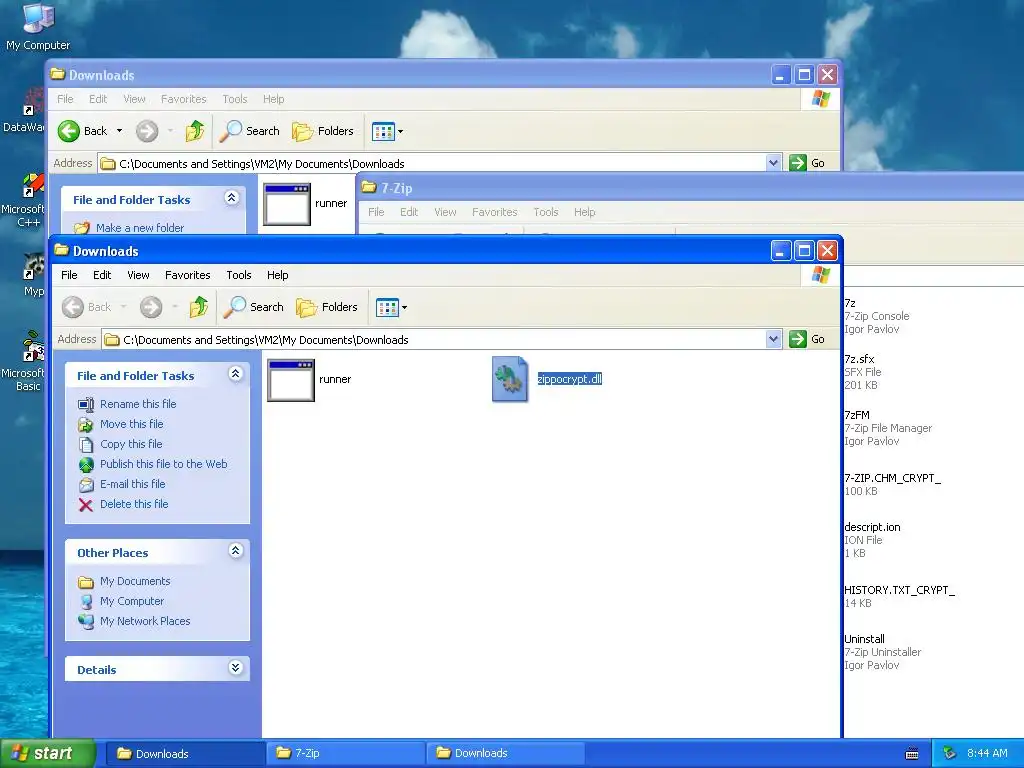
Task: Open Help menu in front Downloads window
Action: [x=278, y=275]
